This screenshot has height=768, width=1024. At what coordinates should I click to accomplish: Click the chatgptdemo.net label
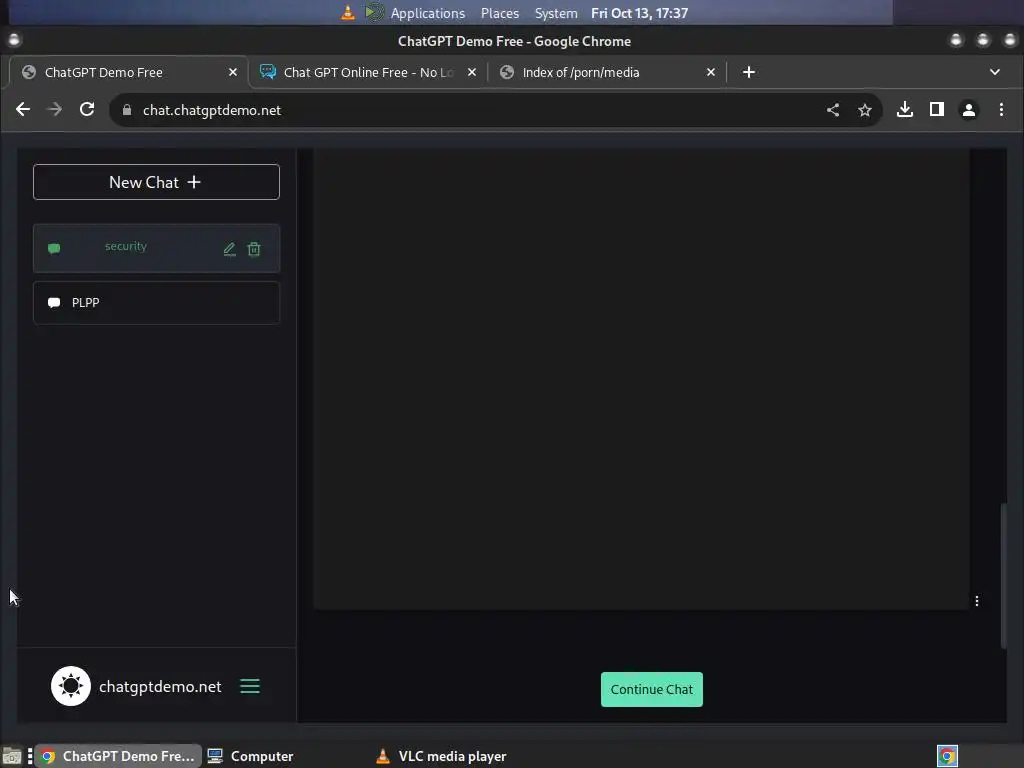point(160,687)
